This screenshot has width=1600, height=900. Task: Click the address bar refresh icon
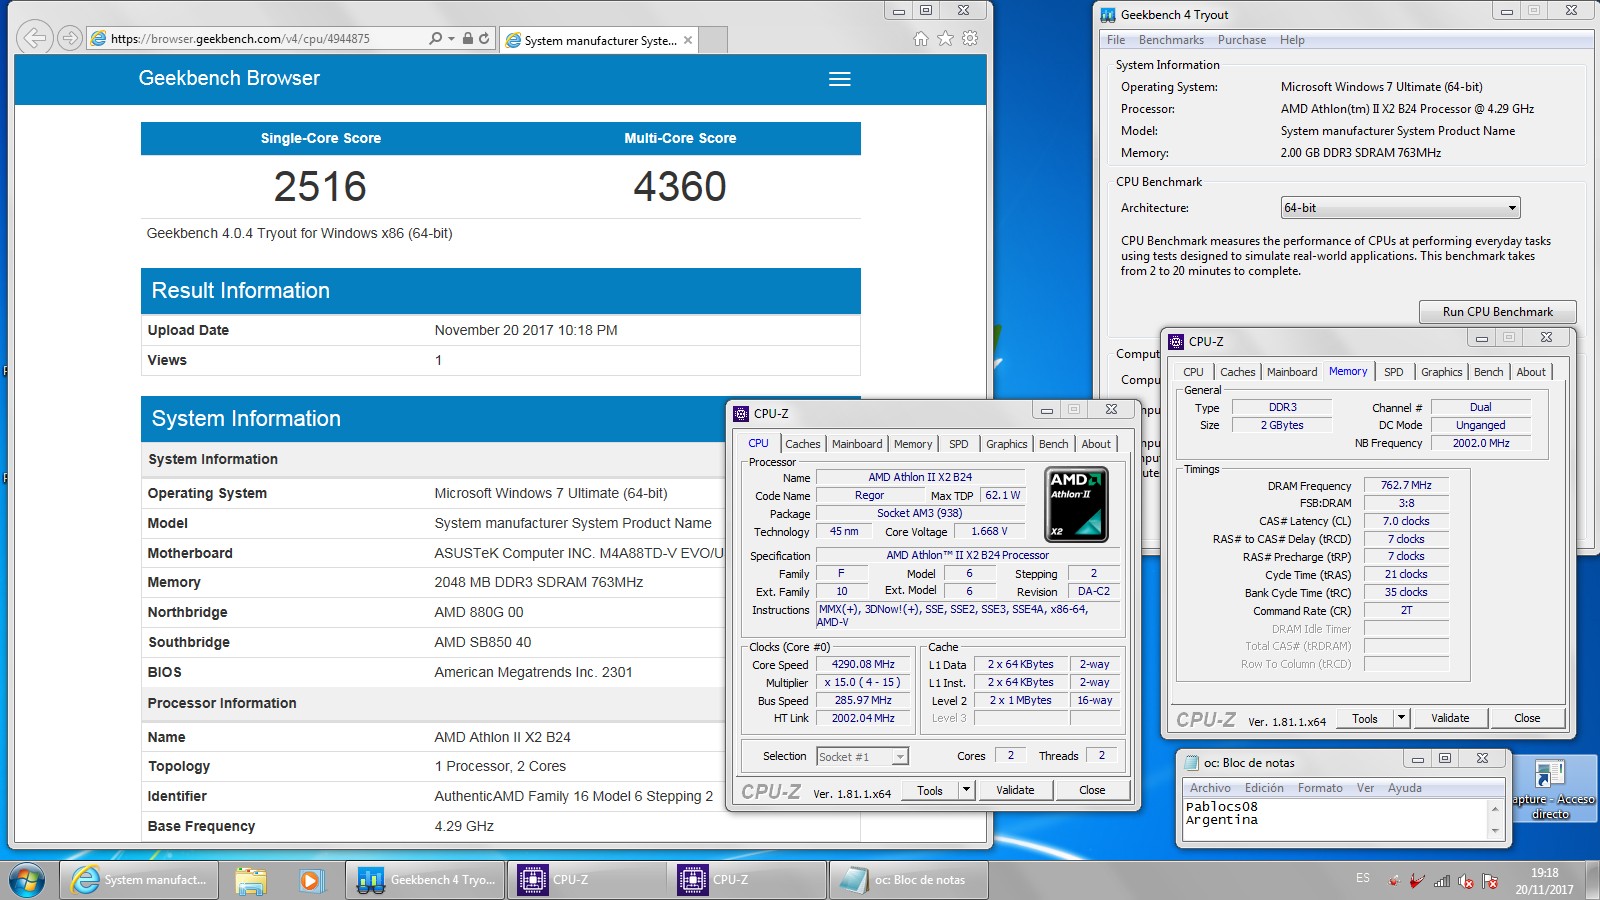(x=485, y=38)
